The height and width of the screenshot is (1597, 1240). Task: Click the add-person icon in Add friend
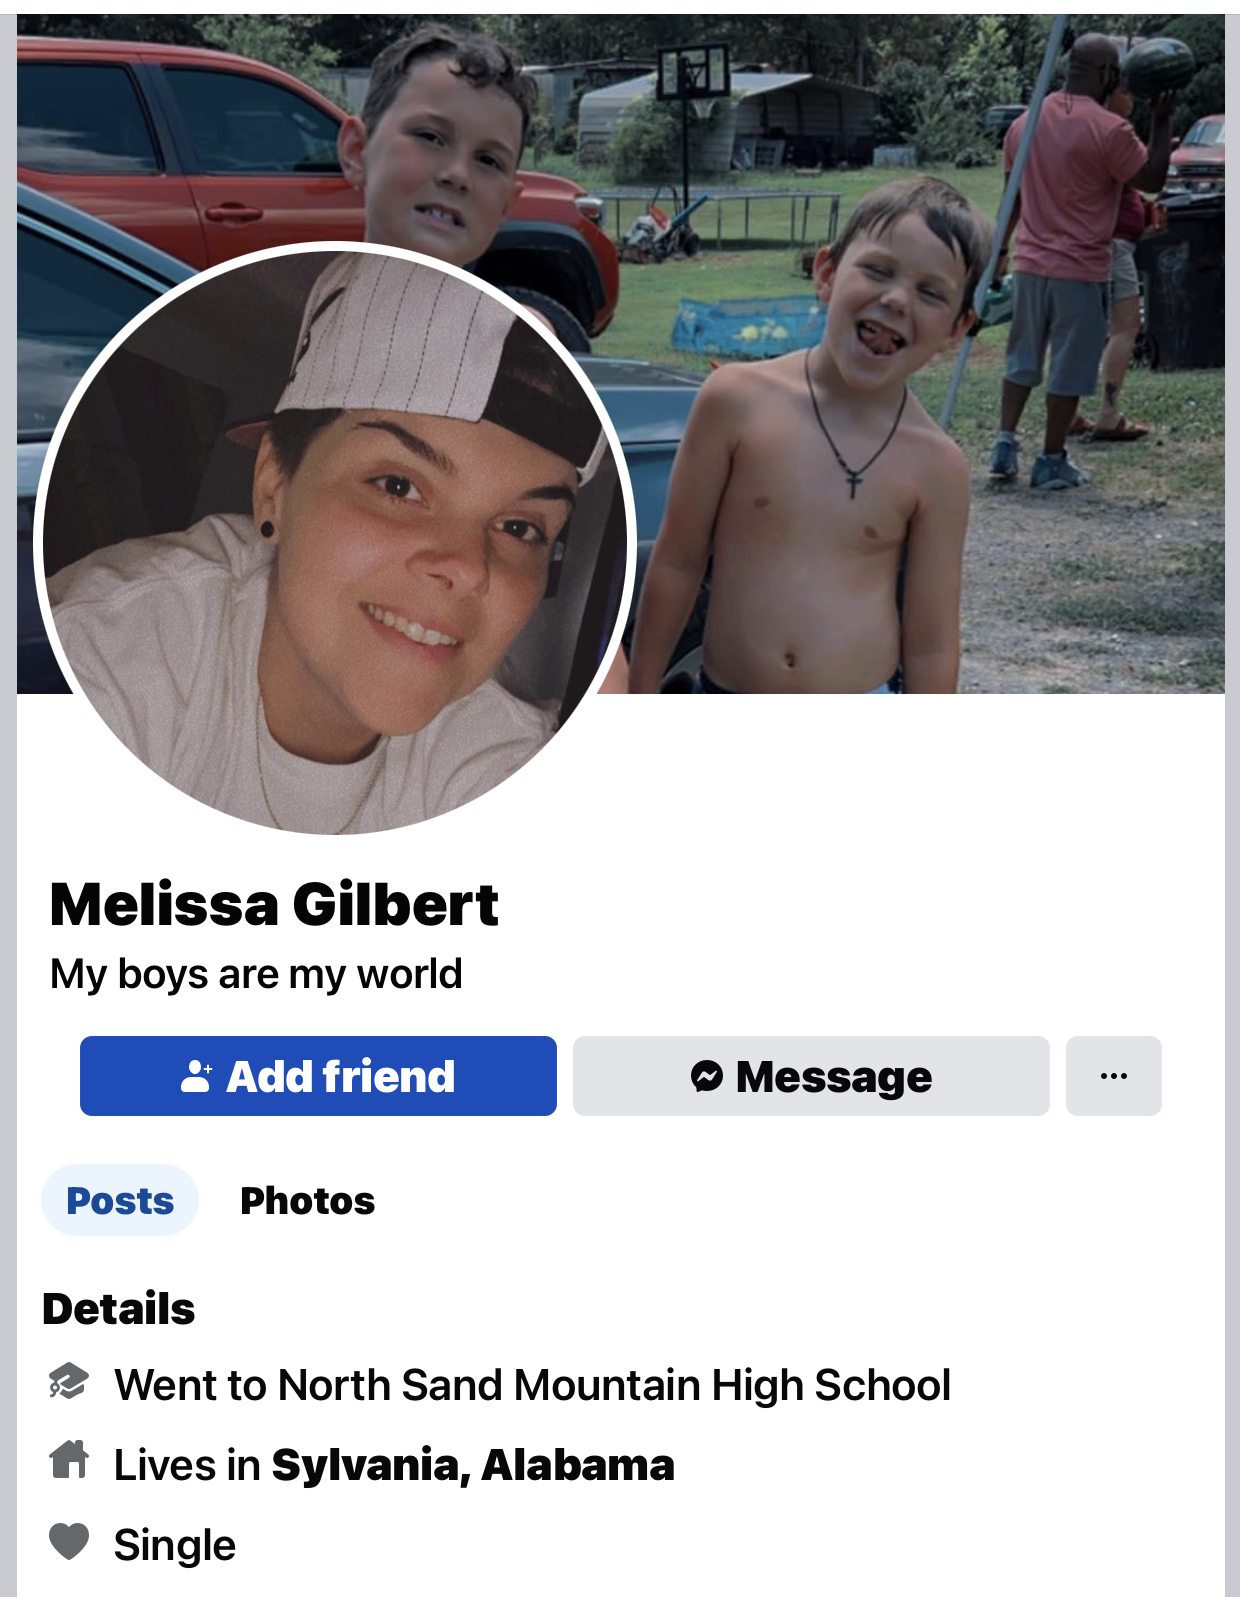(x=196, y=1076)
